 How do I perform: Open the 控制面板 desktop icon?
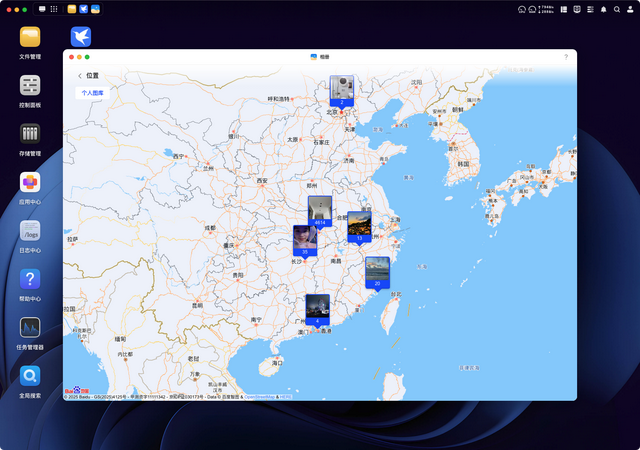30,85
